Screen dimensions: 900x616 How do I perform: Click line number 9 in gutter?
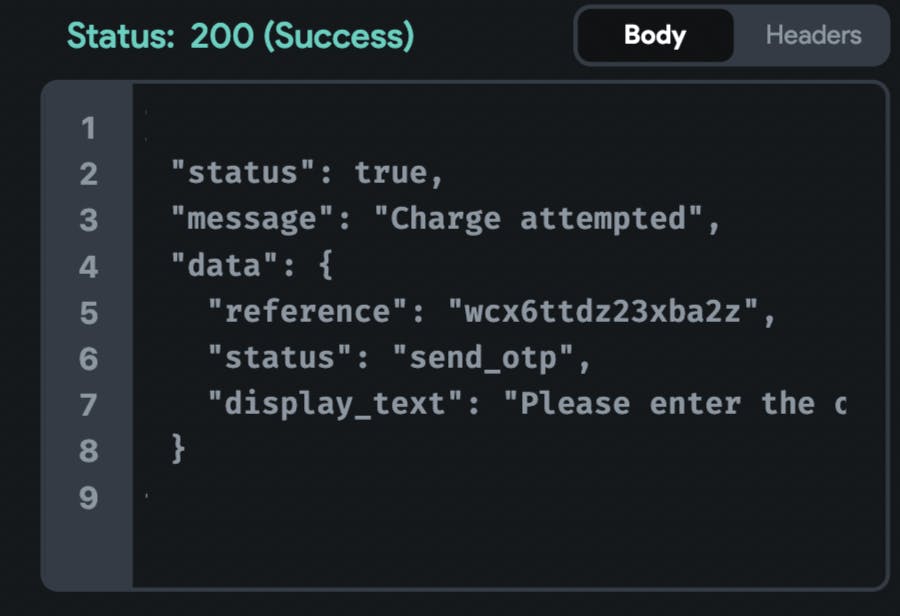point(88,497)
